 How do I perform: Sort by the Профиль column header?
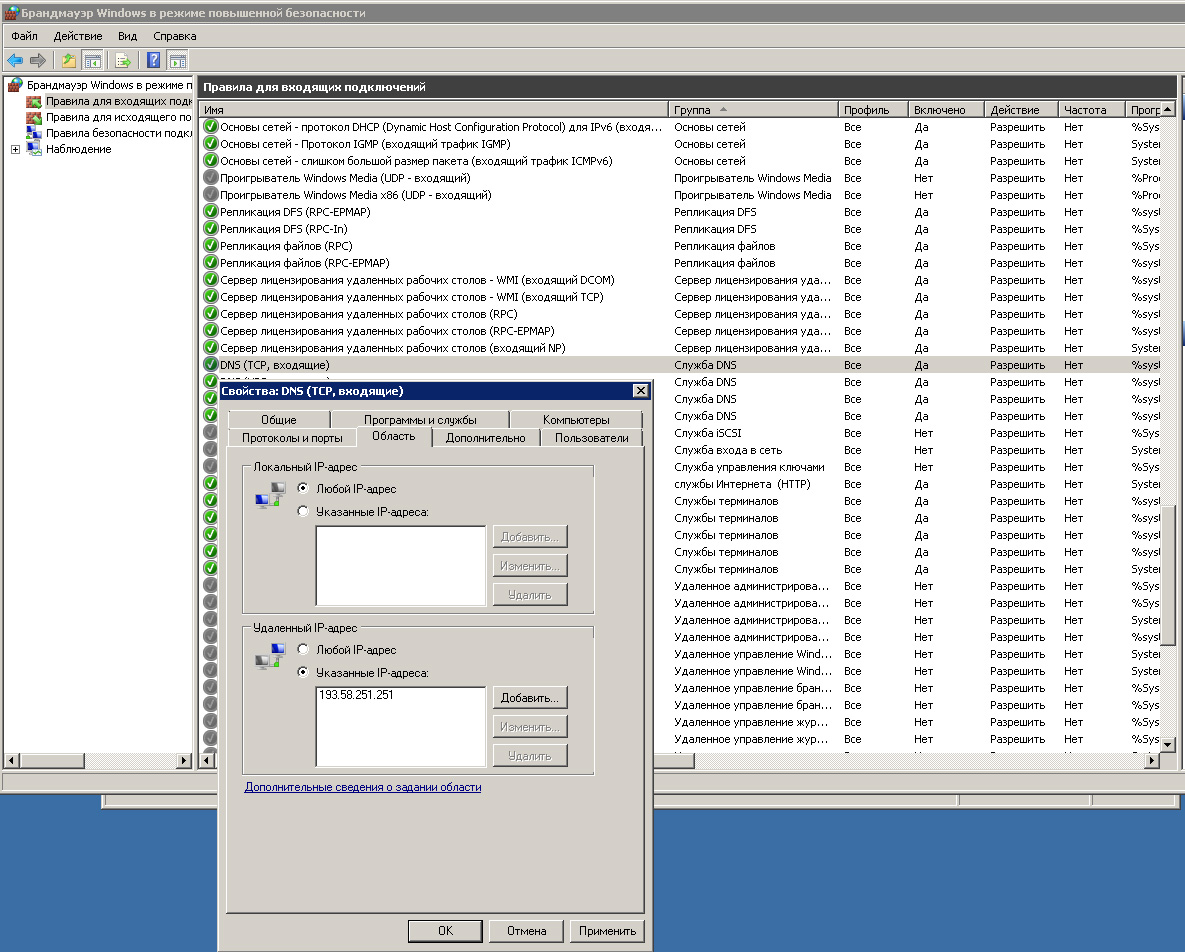(873, 110)
